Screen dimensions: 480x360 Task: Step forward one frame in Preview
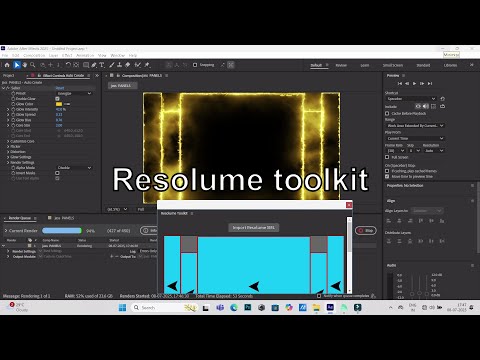pyautogui.click(x=422, y=83)
